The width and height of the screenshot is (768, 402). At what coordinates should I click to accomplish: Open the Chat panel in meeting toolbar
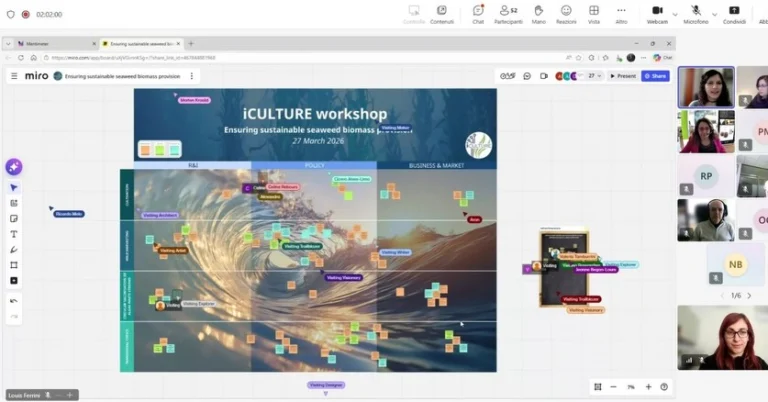point(478,14)
